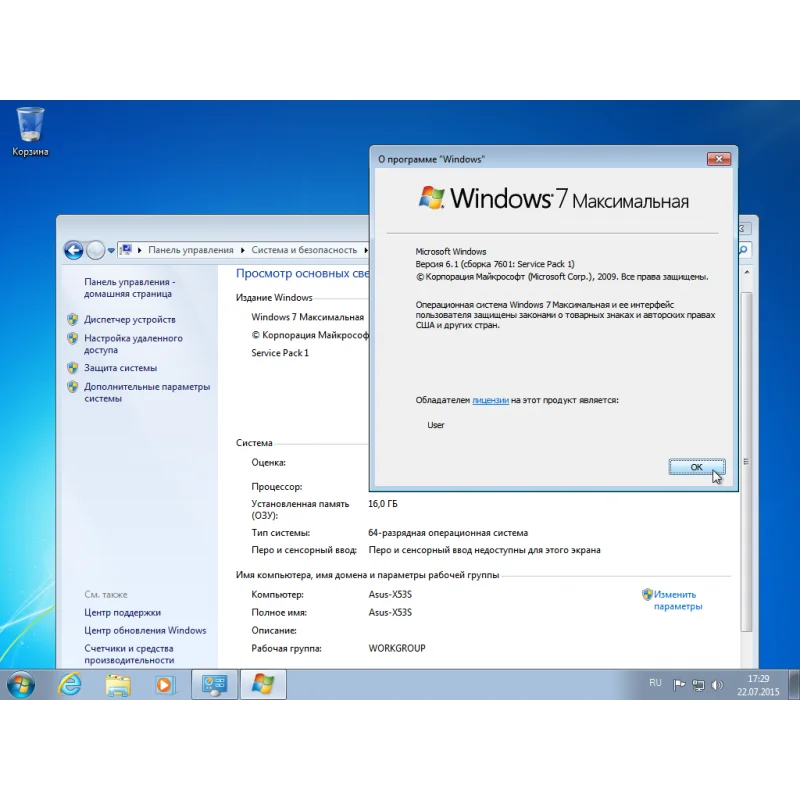Click the Forward arrow in Control Panel window
This screenshot has height=800, width=800.
[95, 250]
